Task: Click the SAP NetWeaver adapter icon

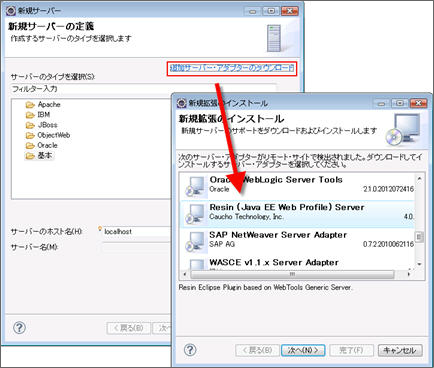Action: pos(195,242)
